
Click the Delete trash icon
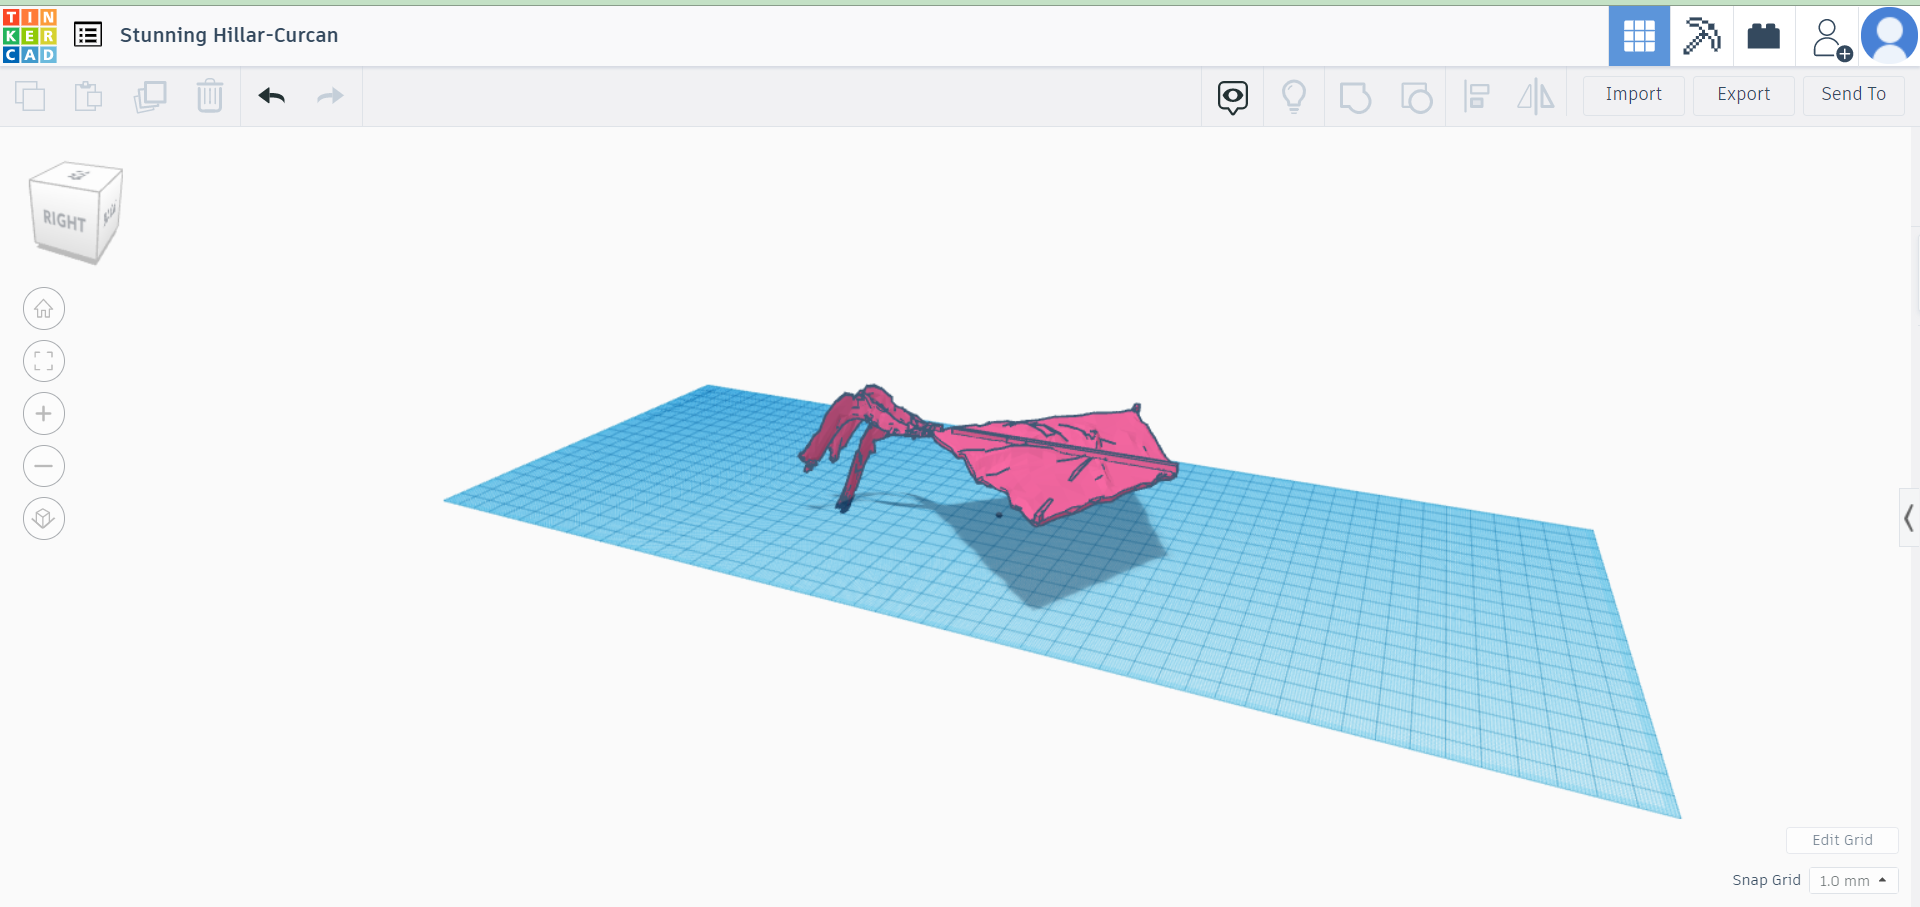pyautogui.click(x=210, y=96)
